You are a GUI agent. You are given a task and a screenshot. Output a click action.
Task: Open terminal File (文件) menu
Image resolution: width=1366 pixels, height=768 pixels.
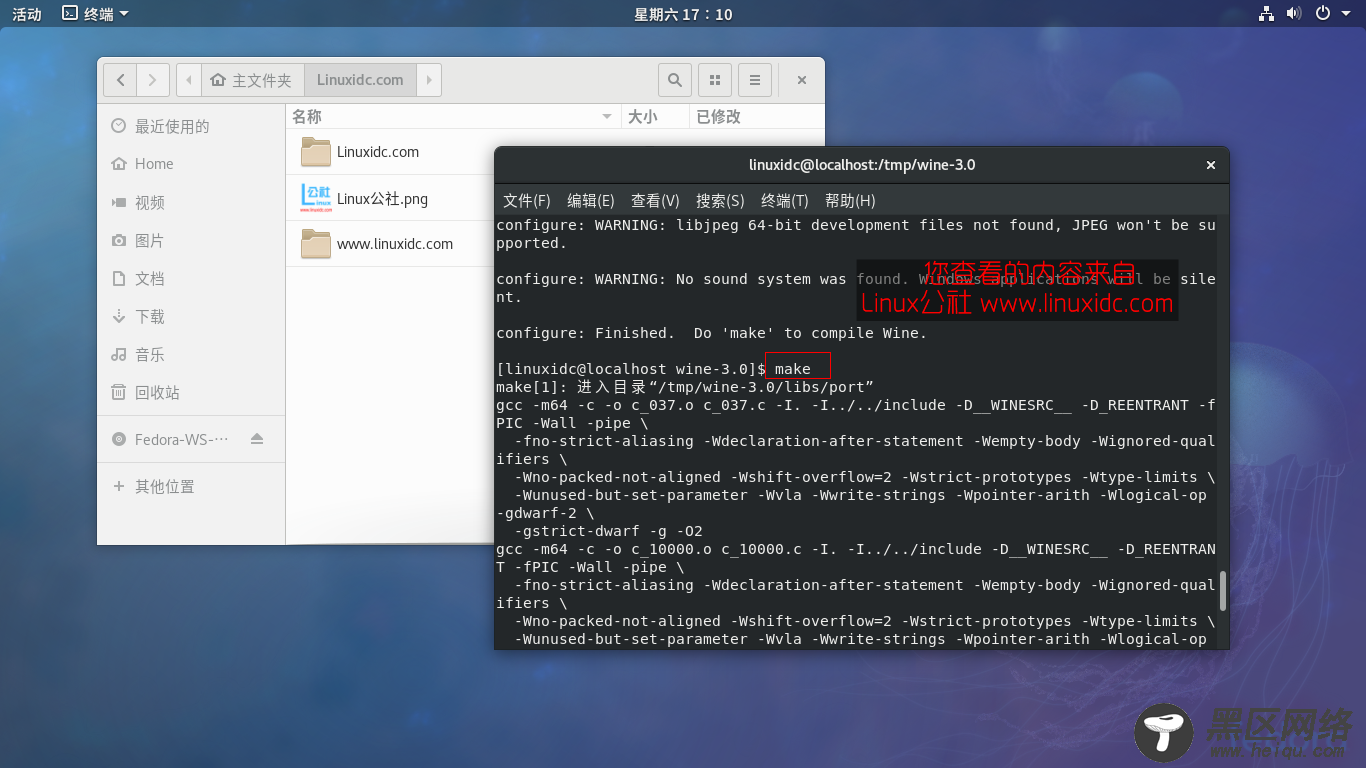pyautogui.click(x=527, y=200)
